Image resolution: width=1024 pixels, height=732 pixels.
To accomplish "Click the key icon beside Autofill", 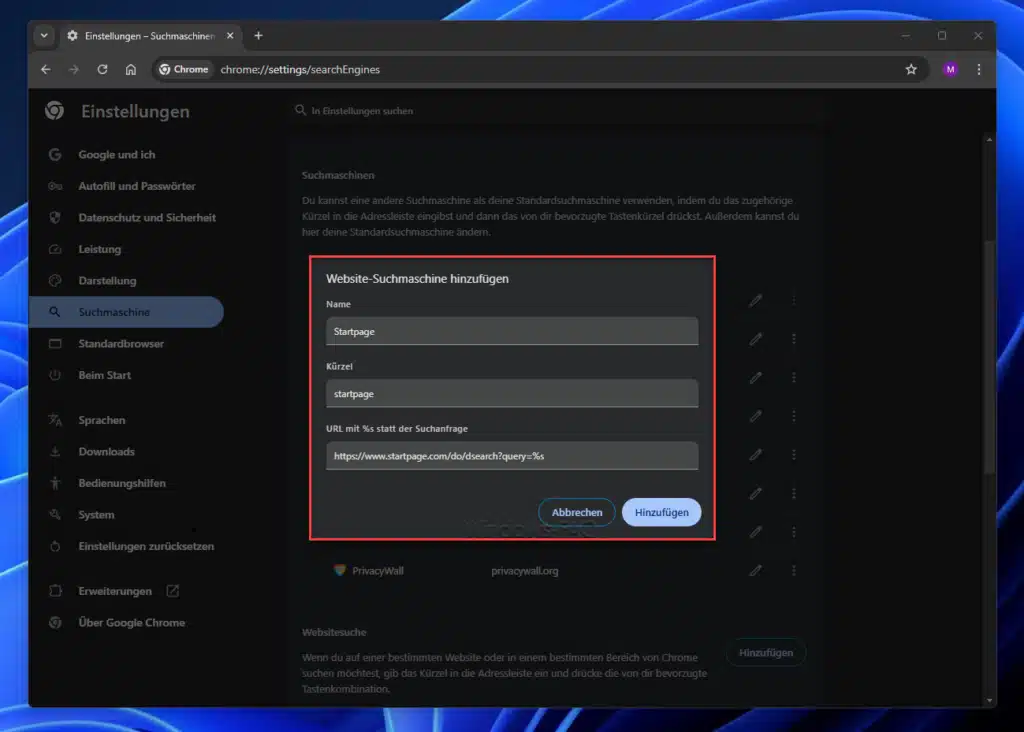I will 55,186.
